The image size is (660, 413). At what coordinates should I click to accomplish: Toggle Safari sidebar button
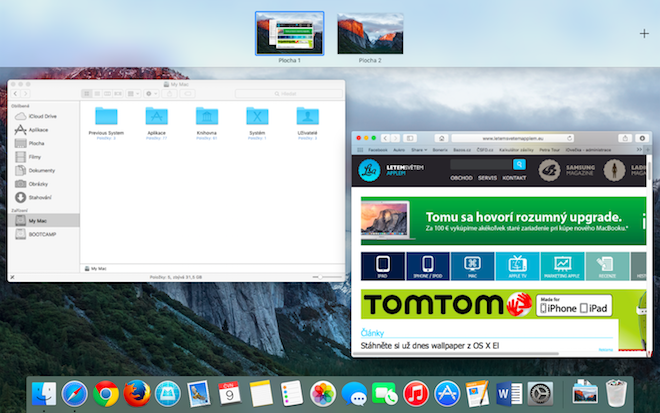coord(410,138)
